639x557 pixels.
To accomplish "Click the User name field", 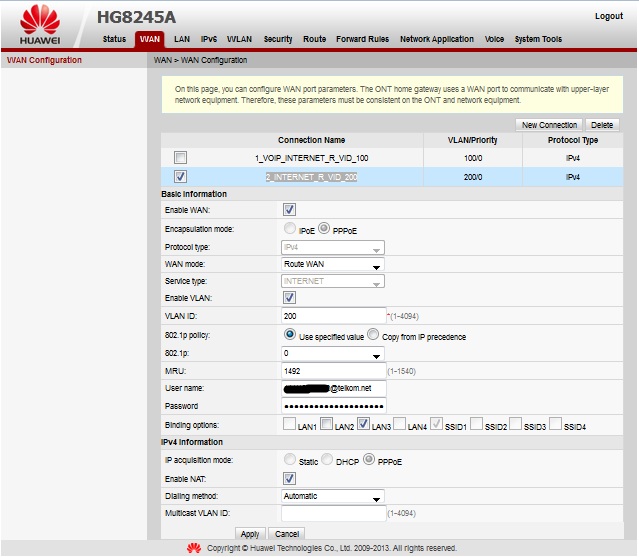I will click(333, 388).
